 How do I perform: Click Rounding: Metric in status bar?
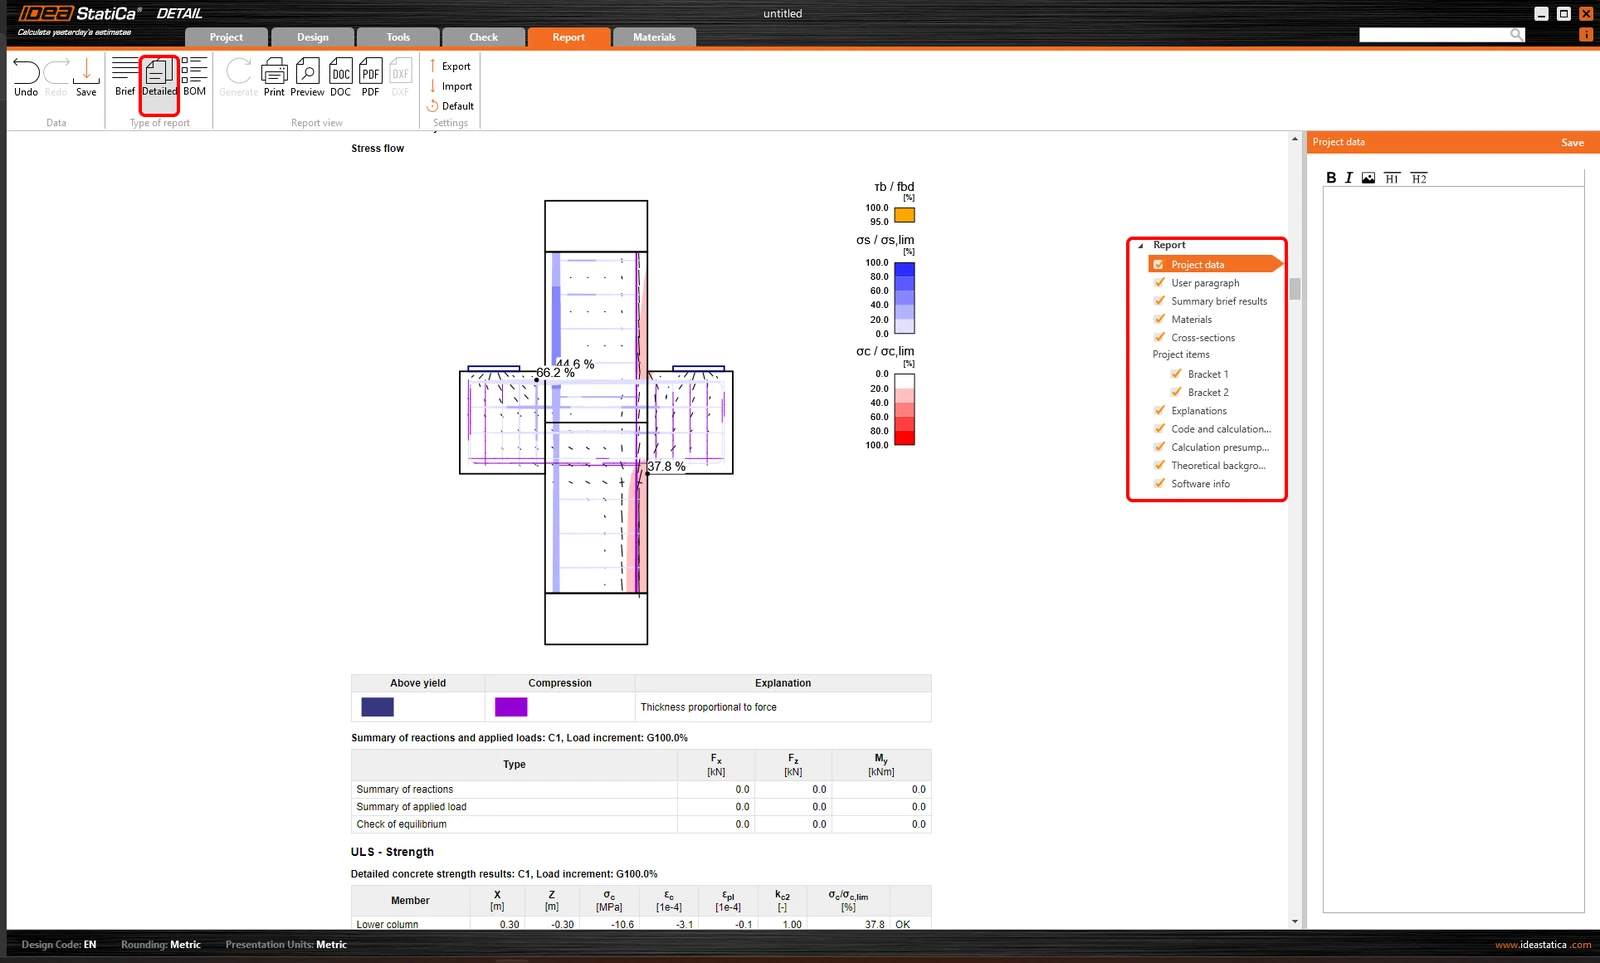point(161,945)
